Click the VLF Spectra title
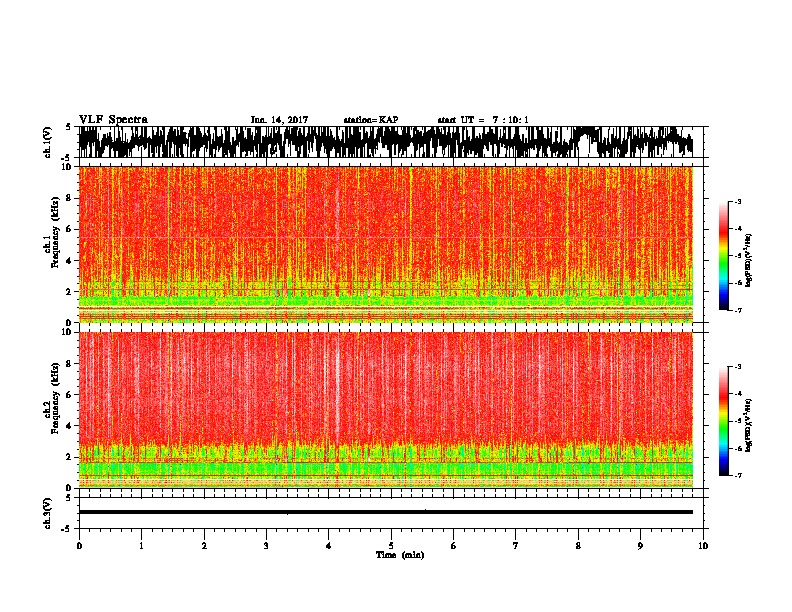The width and height of the screenshot is (792, 612). (x=113, y=120)
